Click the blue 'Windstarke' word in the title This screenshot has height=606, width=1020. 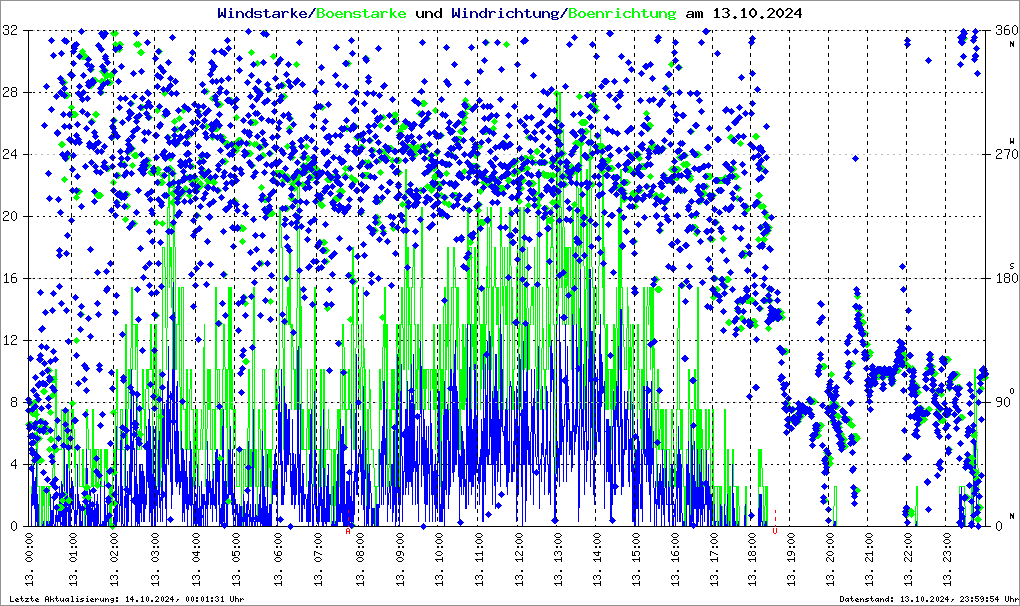coord(265,13)
